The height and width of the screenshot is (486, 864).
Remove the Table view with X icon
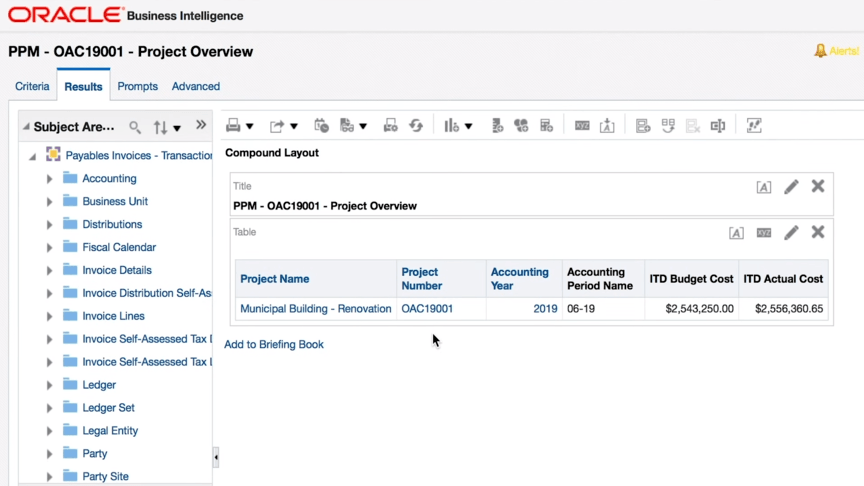coord(818,232)
